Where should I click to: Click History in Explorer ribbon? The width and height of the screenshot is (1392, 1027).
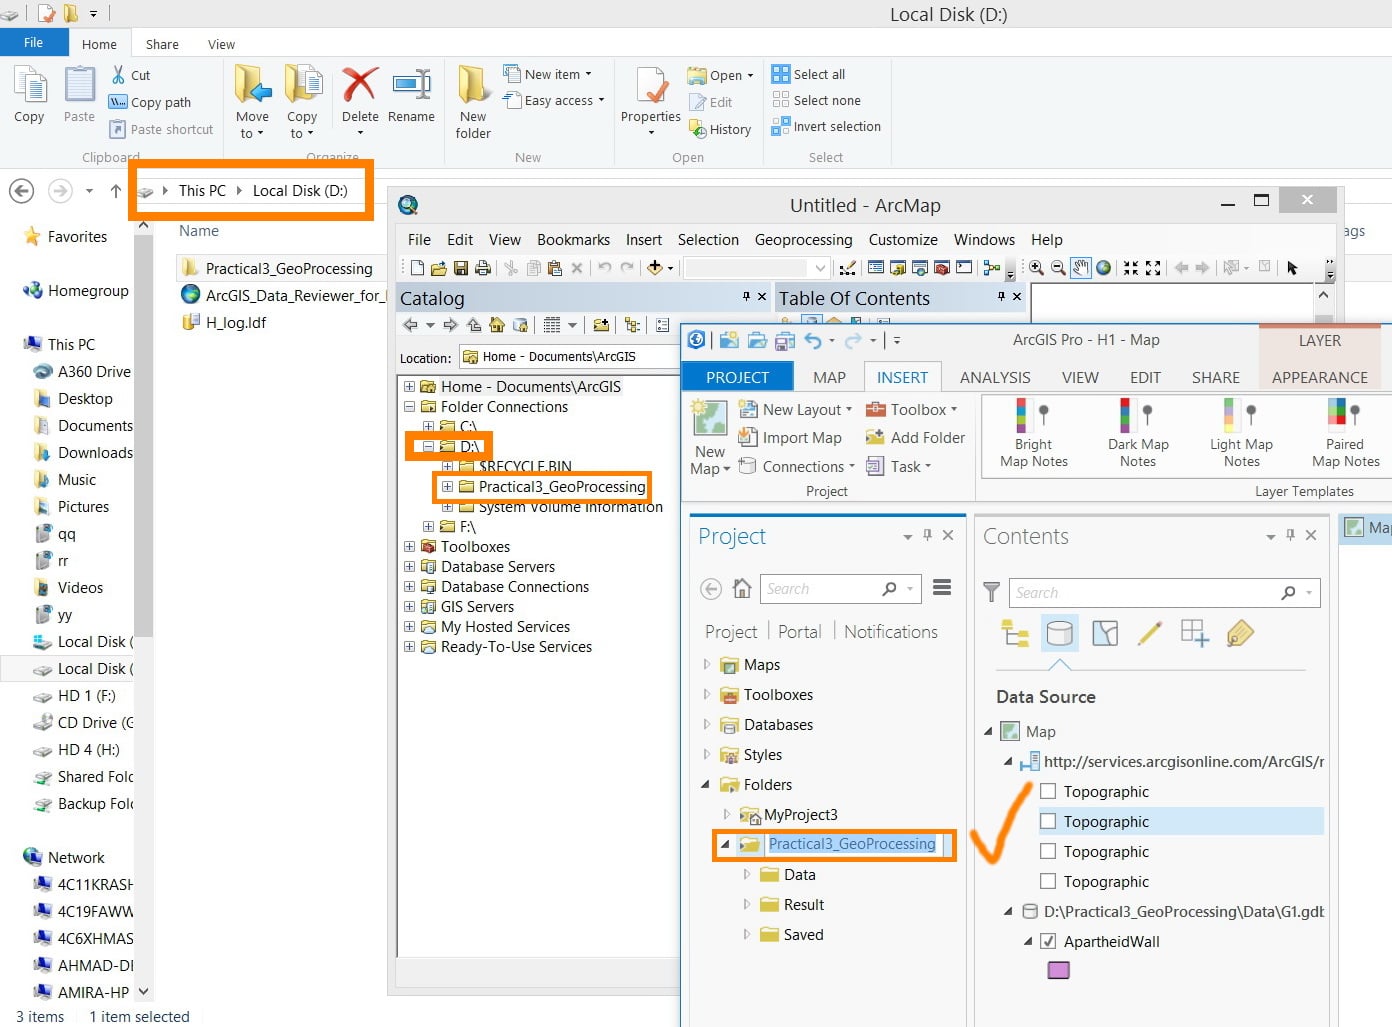pos(720,129)
